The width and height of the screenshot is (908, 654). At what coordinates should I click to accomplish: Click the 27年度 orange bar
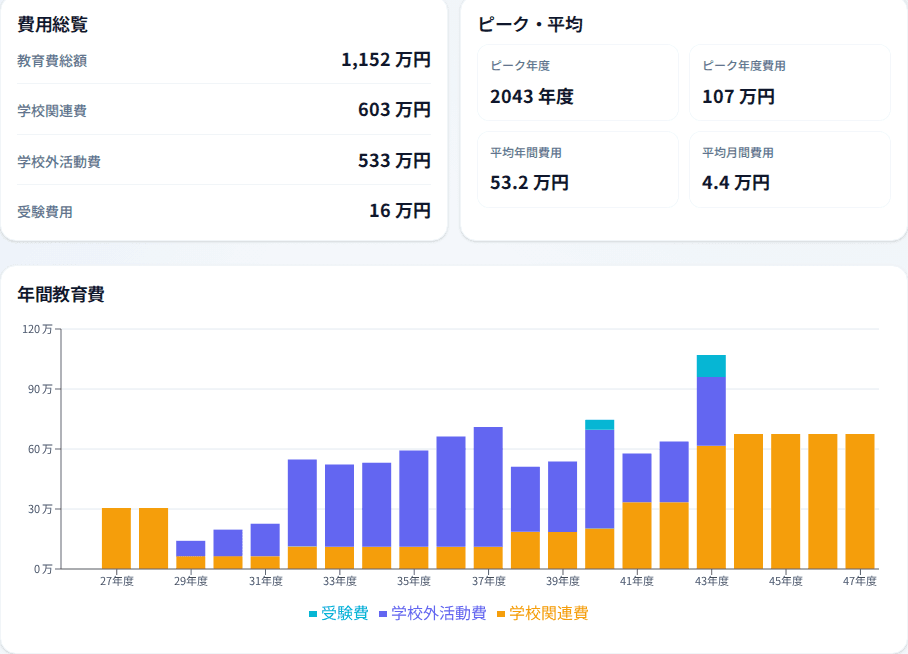(x=116, y=538)
